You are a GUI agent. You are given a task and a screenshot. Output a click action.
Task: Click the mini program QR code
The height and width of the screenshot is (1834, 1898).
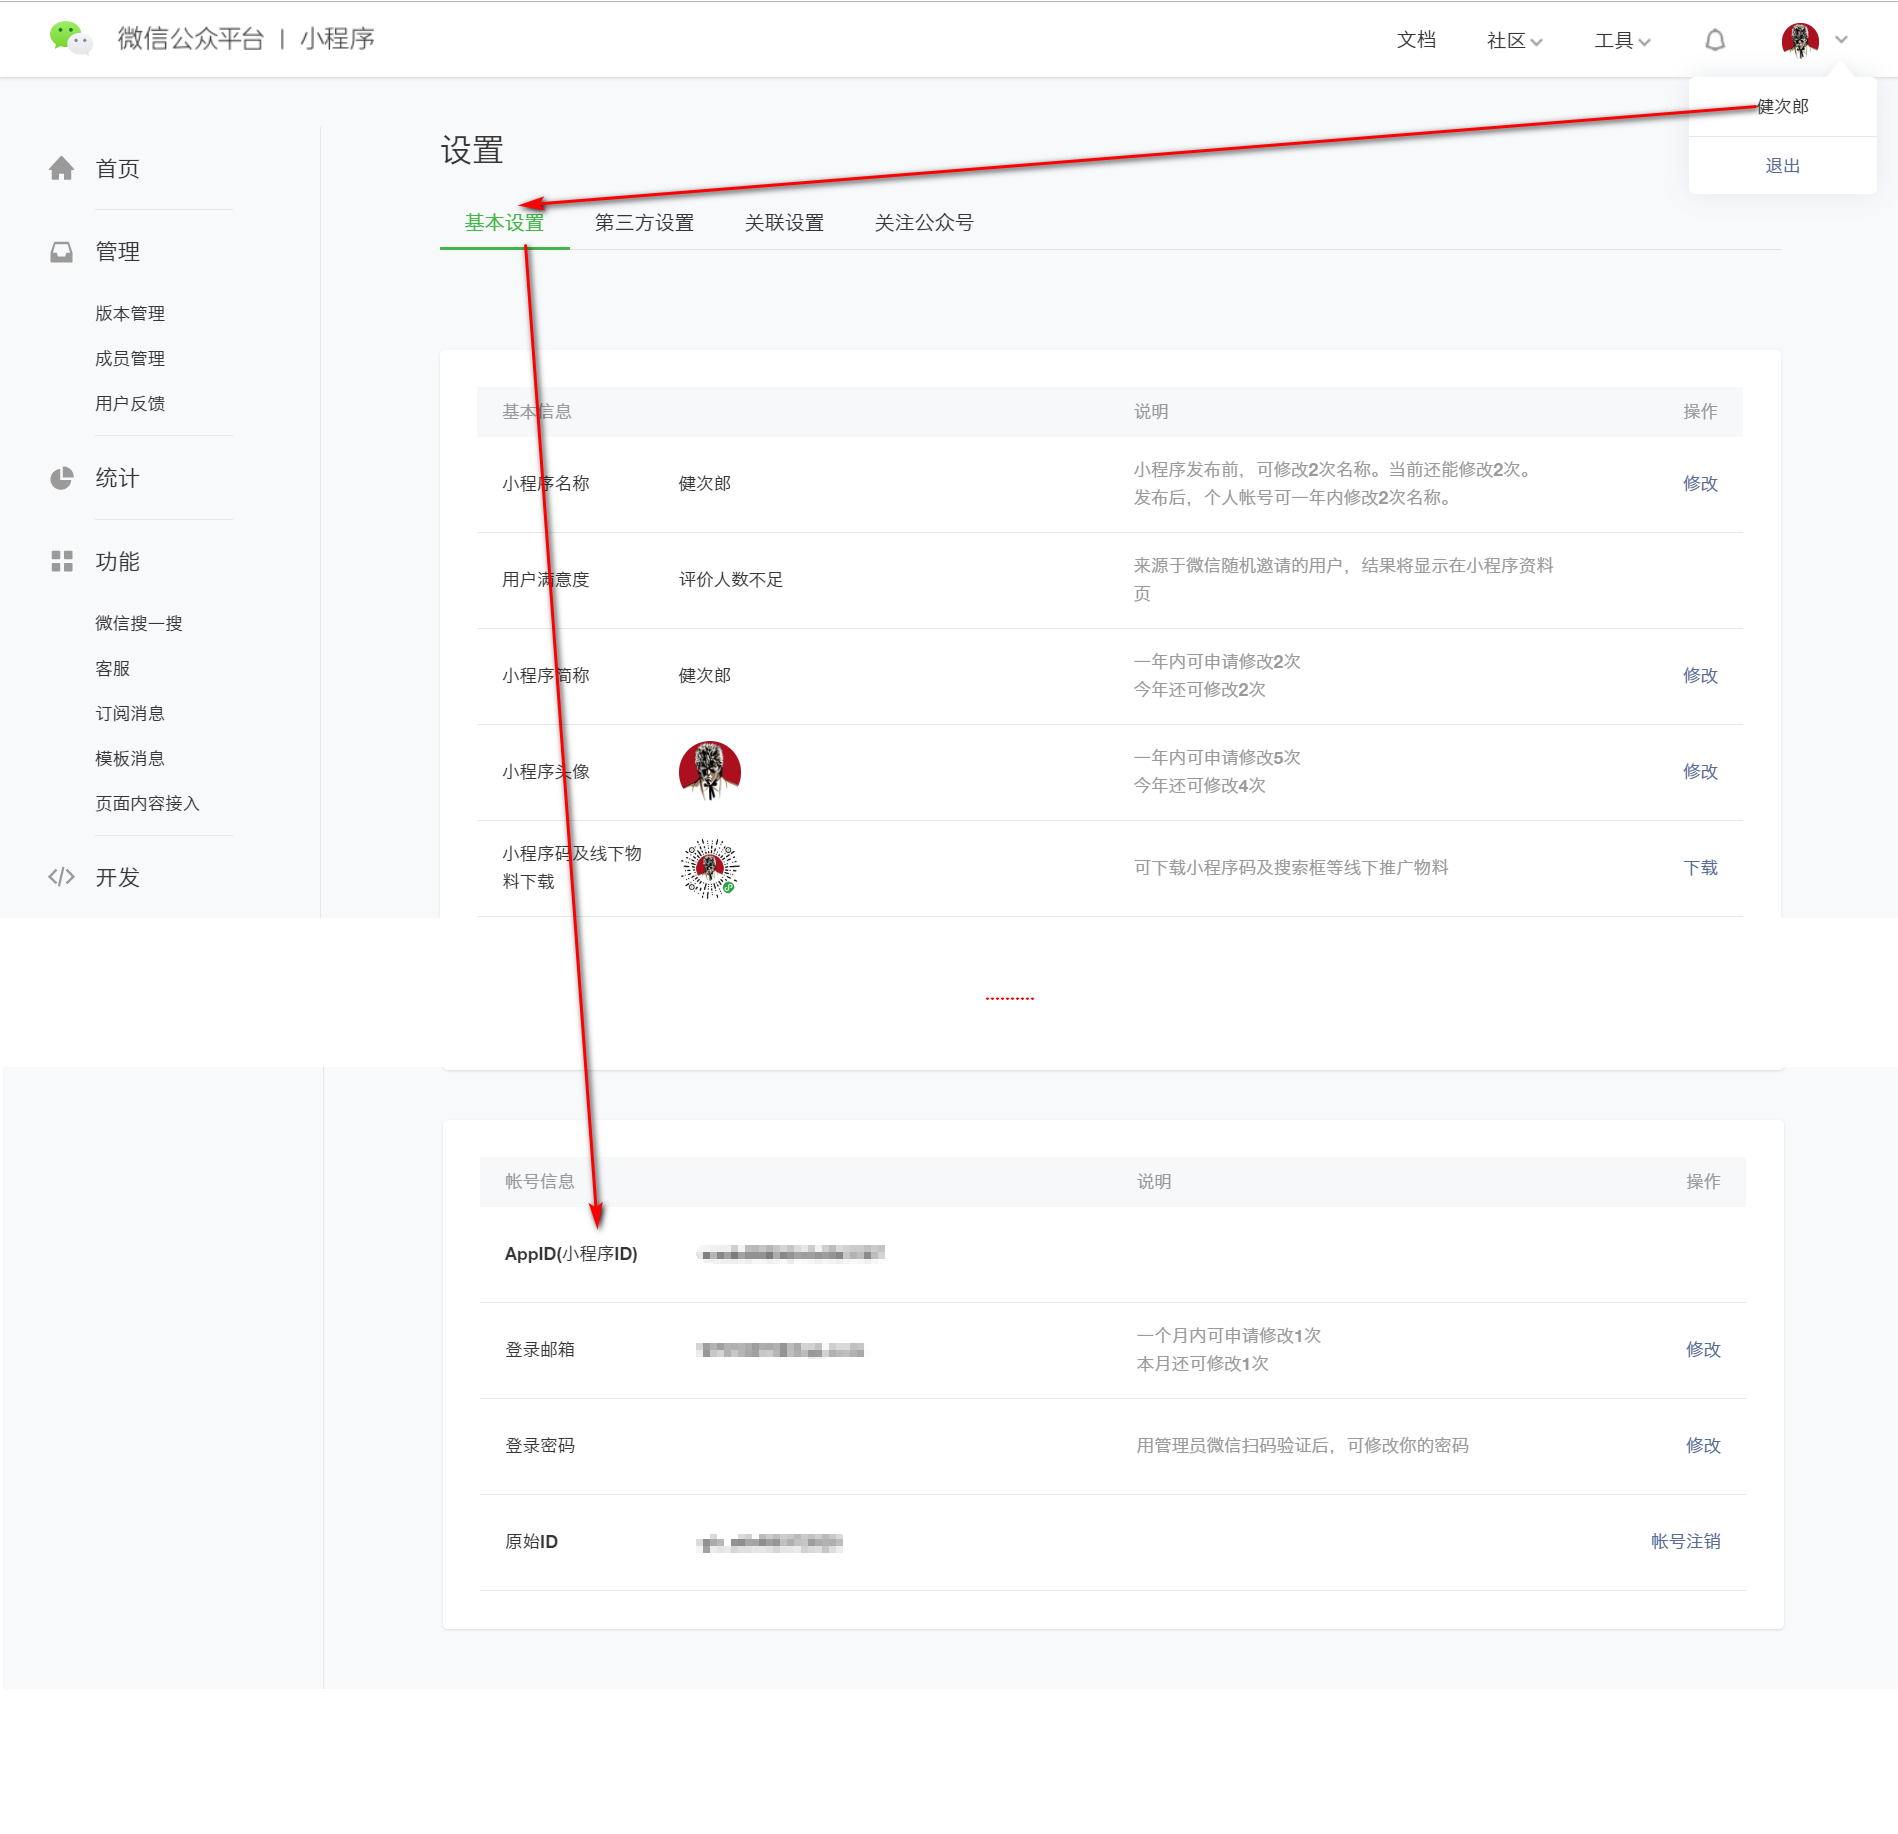(710, 868)
